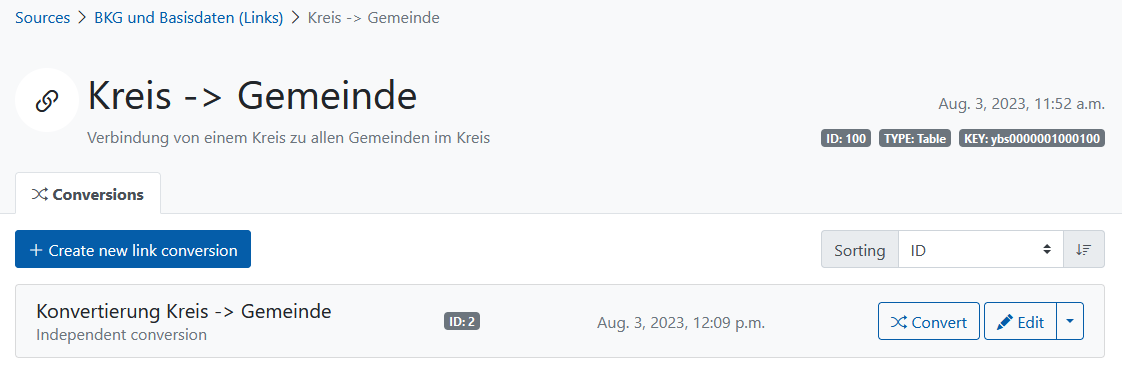Click the pencil icon on the Edit button
This screenshot has width=1122, height=372.
coord(1005,322)
